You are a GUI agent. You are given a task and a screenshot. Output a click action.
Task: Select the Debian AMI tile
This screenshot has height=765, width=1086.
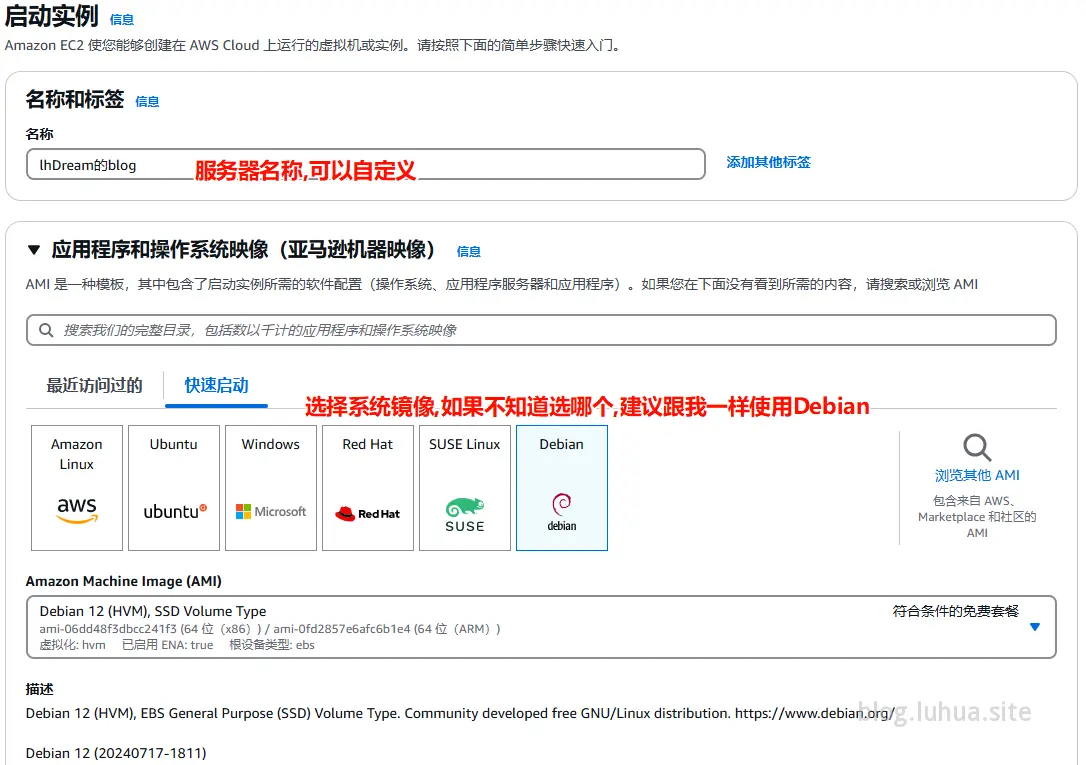tap(562, 487)
